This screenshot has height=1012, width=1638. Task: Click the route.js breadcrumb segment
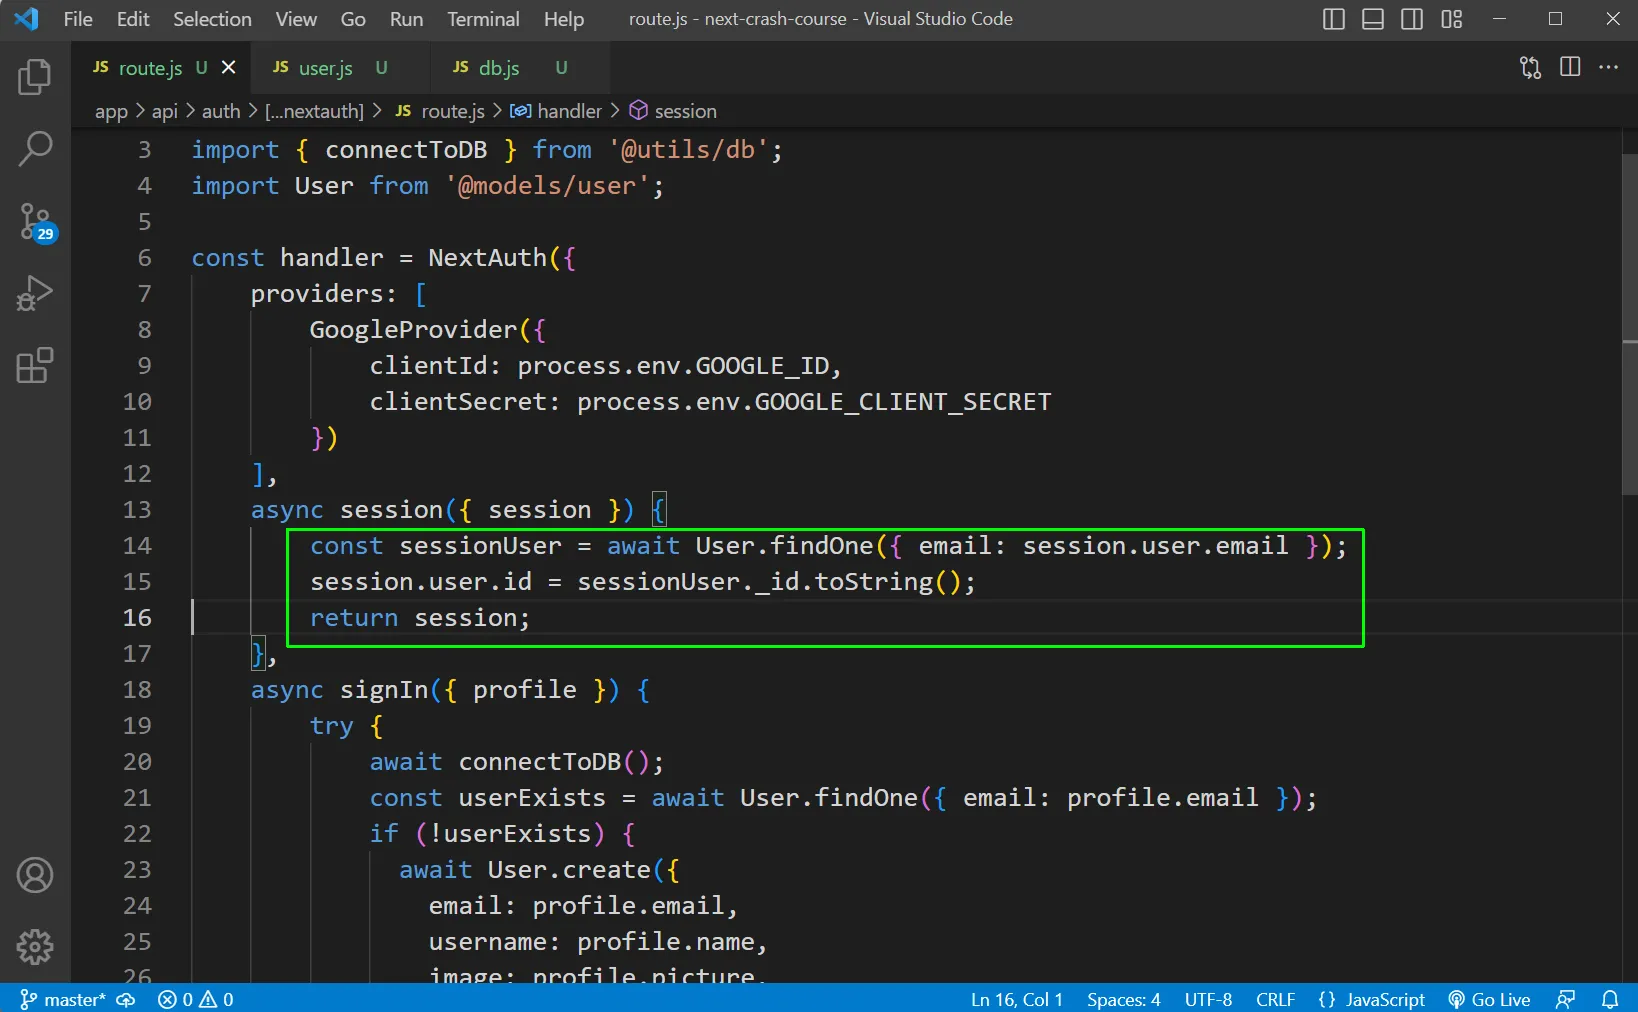point(452,111)
